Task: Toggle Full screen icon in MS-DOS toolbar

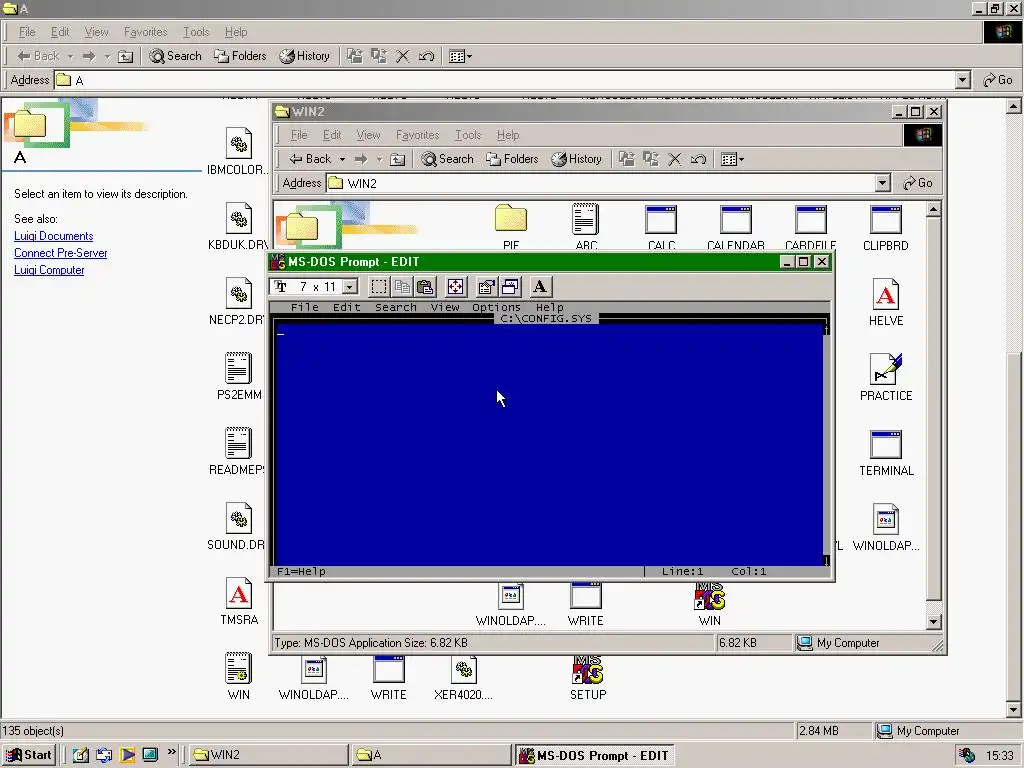Action: tap(455, 287)
